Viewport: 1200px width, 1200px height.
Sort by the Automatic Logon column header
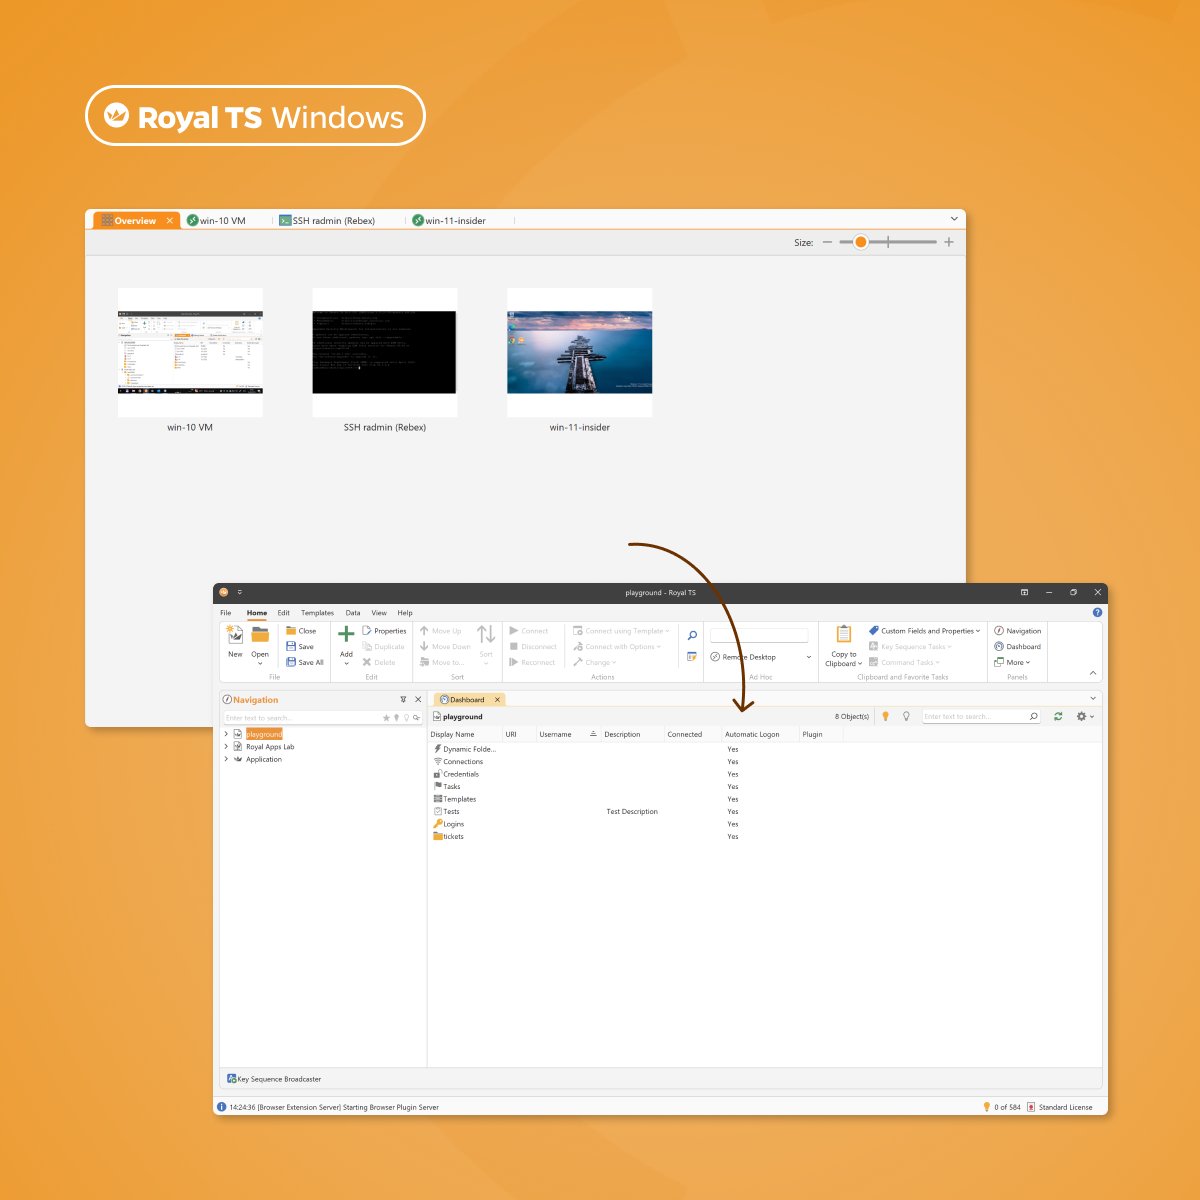coord(760,734)
